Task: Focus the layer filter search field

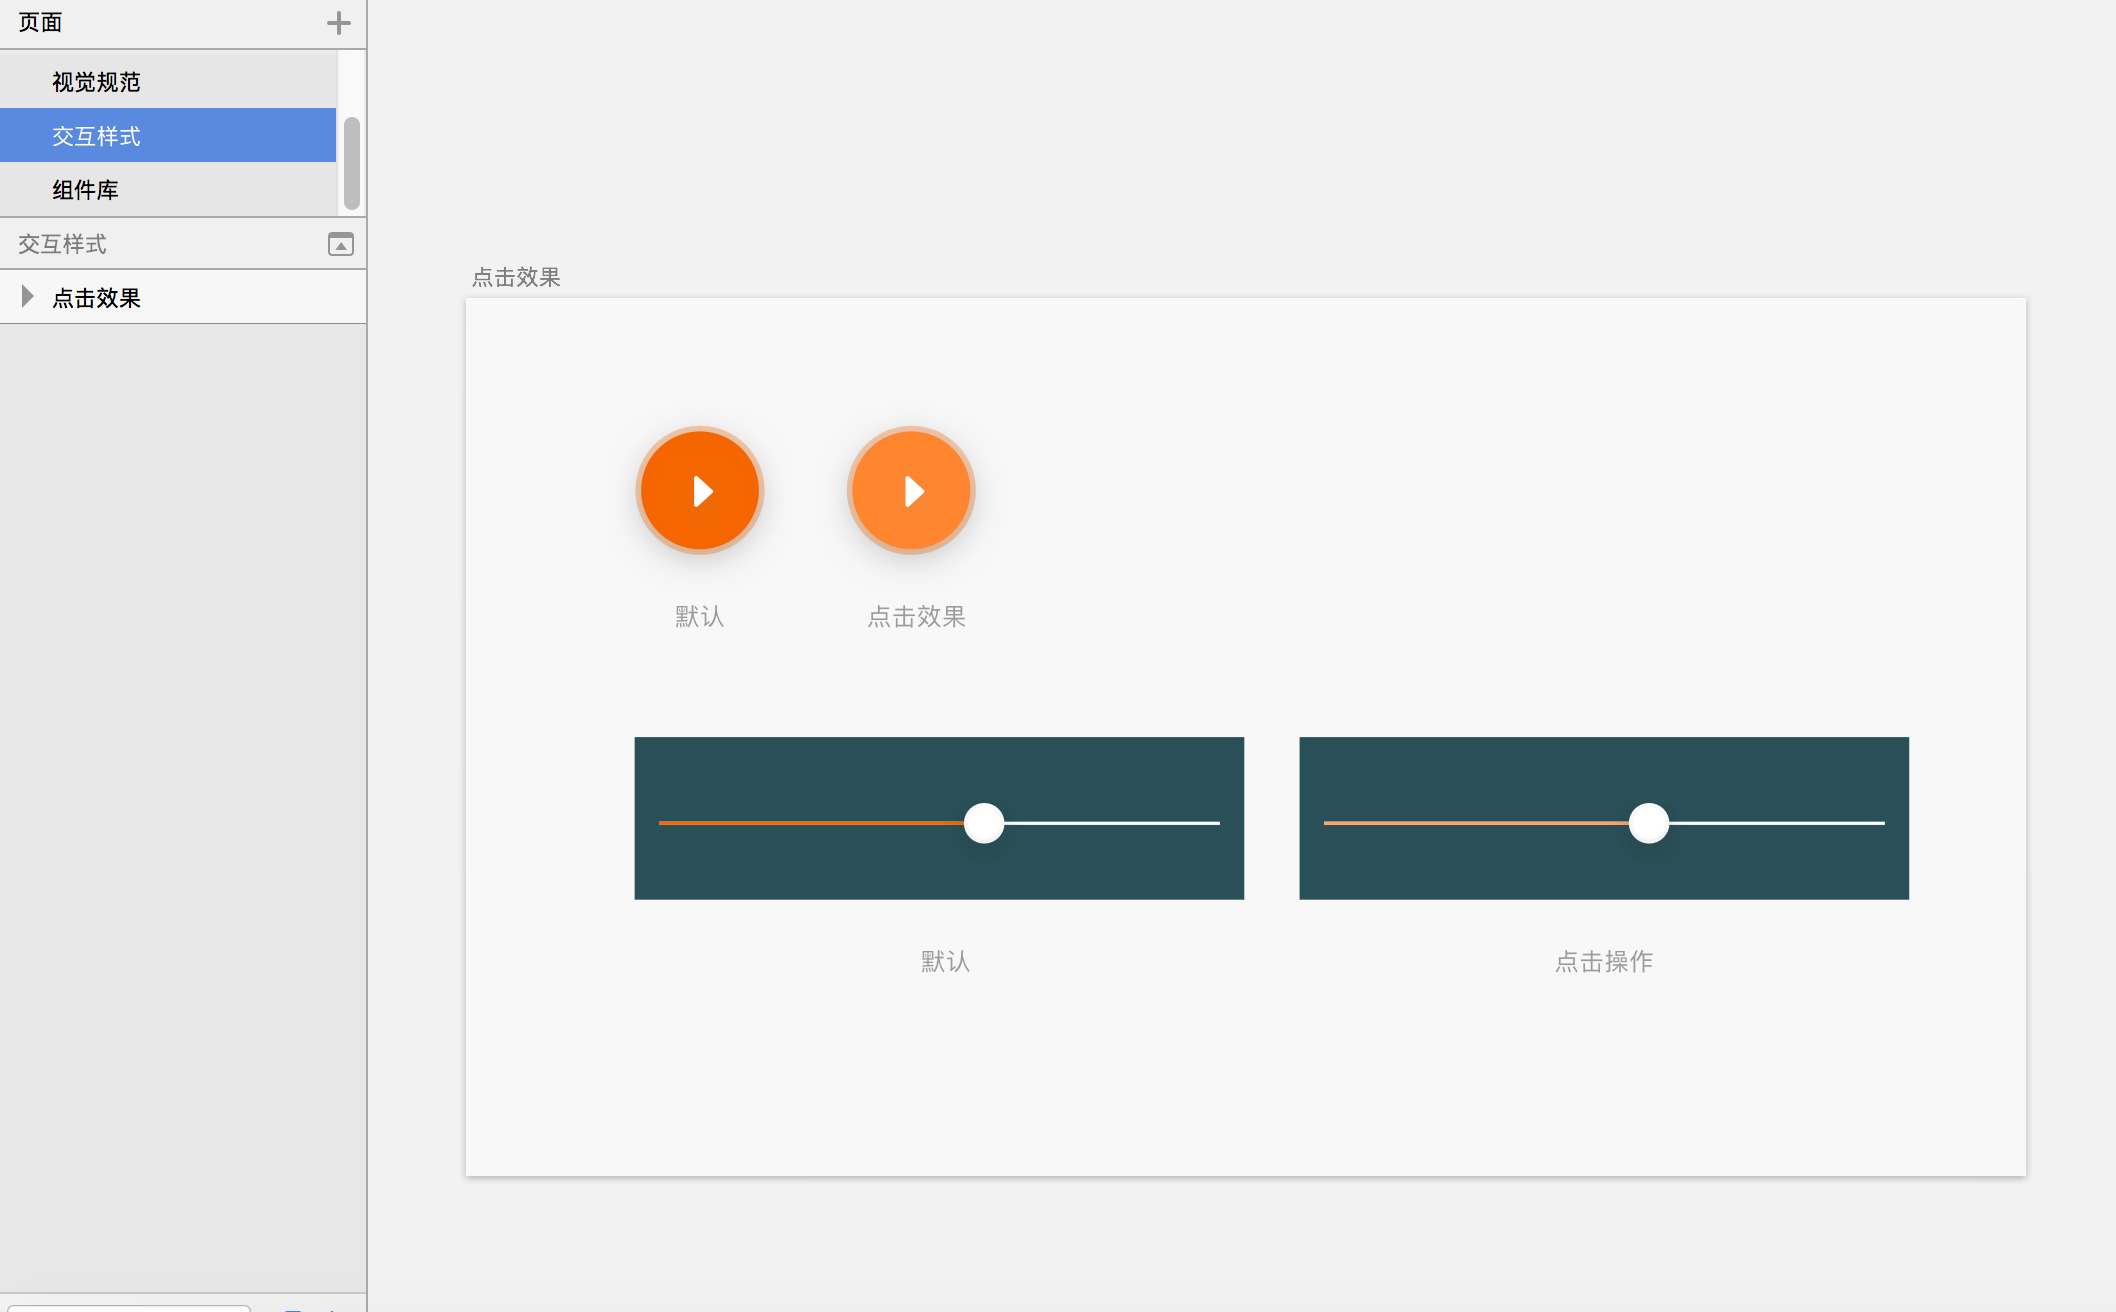Action: tap(128, 1307)
